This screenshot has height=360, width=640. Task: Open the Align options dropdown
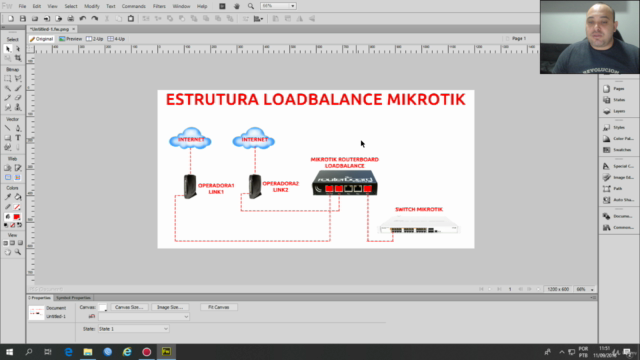[258, 19]
